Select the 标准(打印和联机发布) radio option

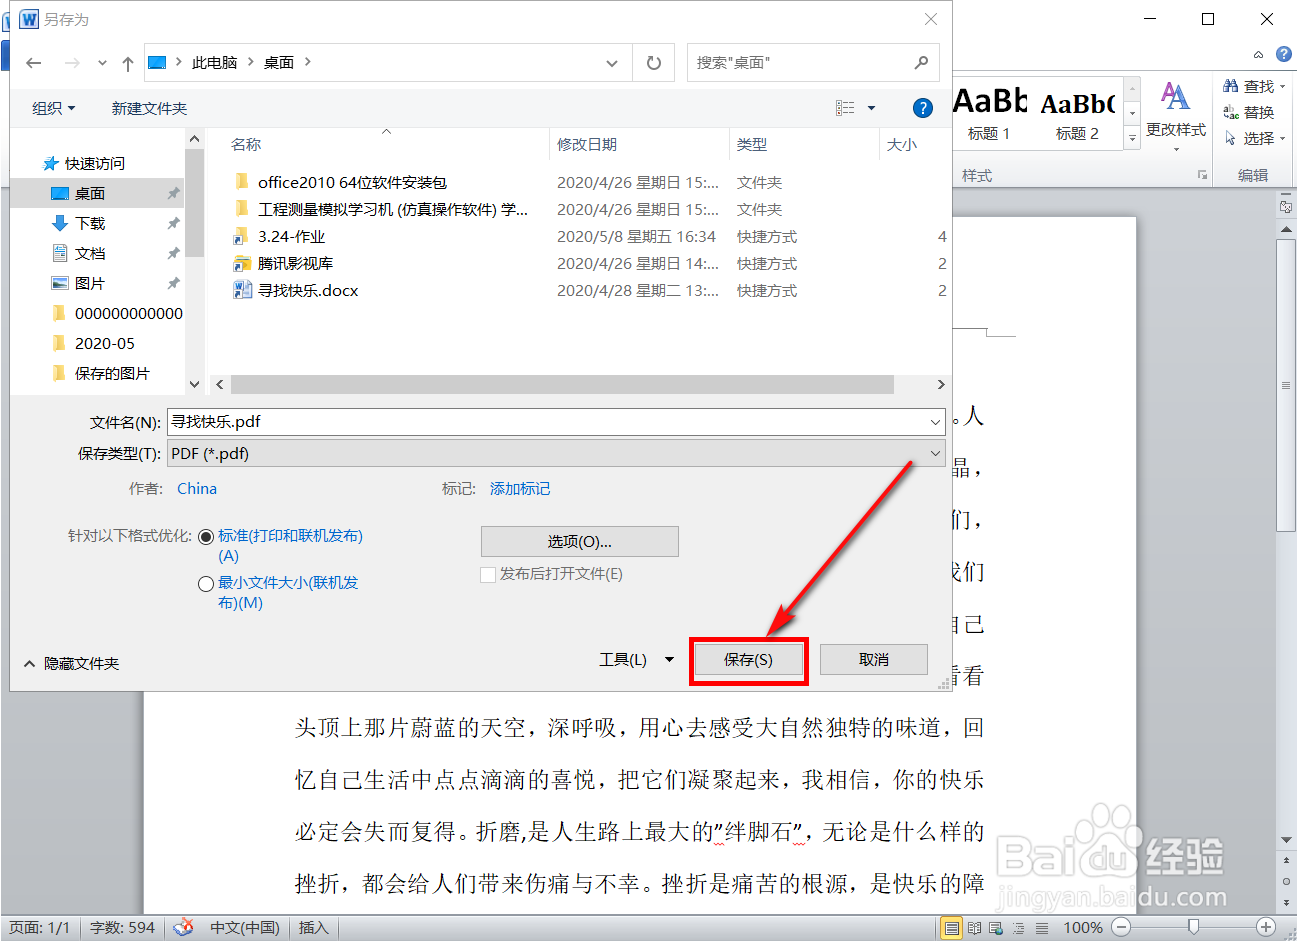[x=206, y=535]
